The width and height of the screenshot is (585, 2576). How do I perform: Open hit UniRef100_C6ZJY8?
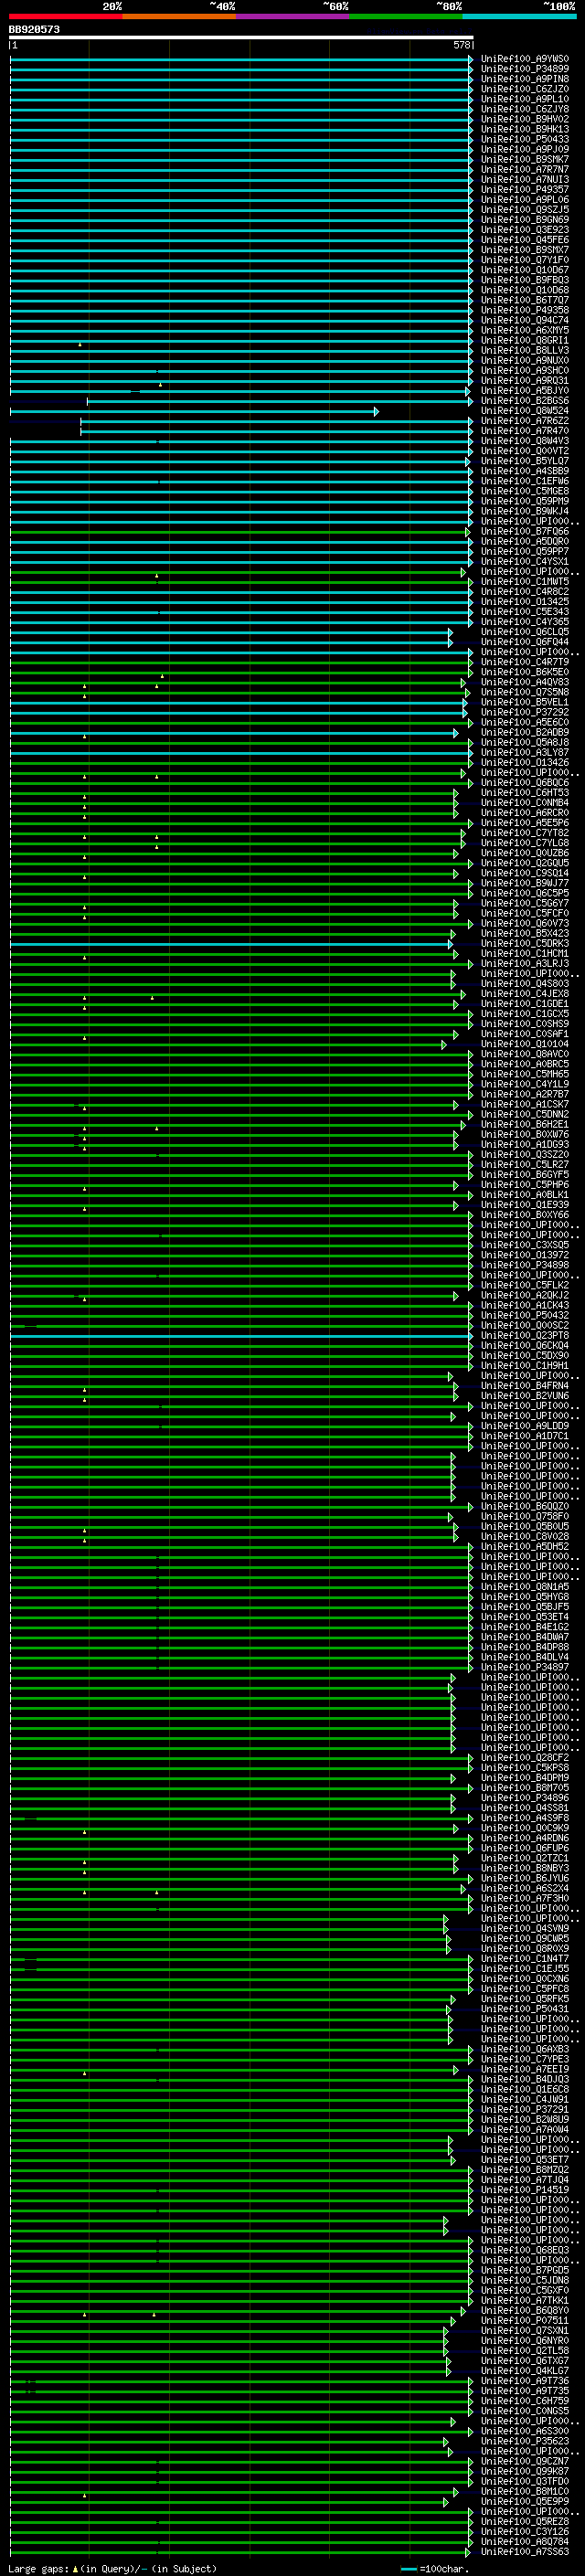coord(525,109)
